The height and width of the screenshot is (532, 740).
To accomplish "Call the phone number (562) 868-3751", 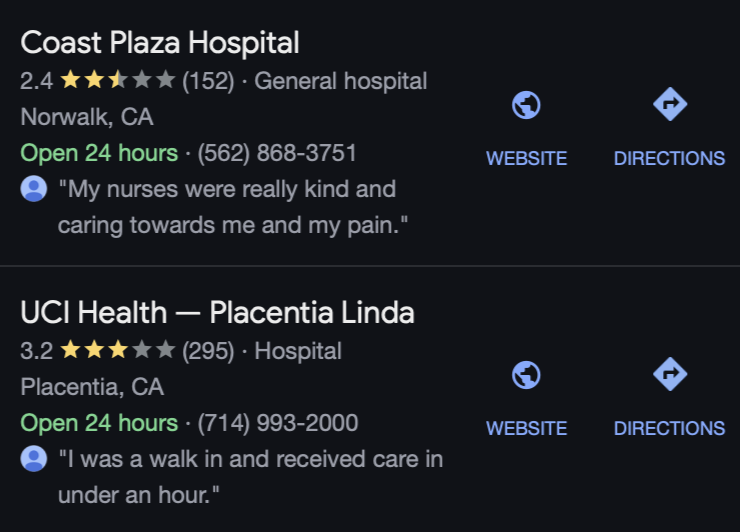I will 277,153.
